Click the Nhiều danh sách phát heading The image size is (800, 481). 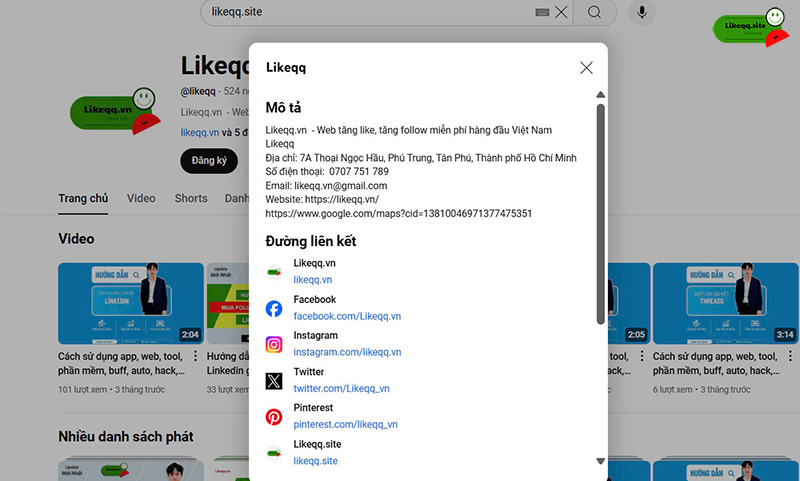pos(126,437)
